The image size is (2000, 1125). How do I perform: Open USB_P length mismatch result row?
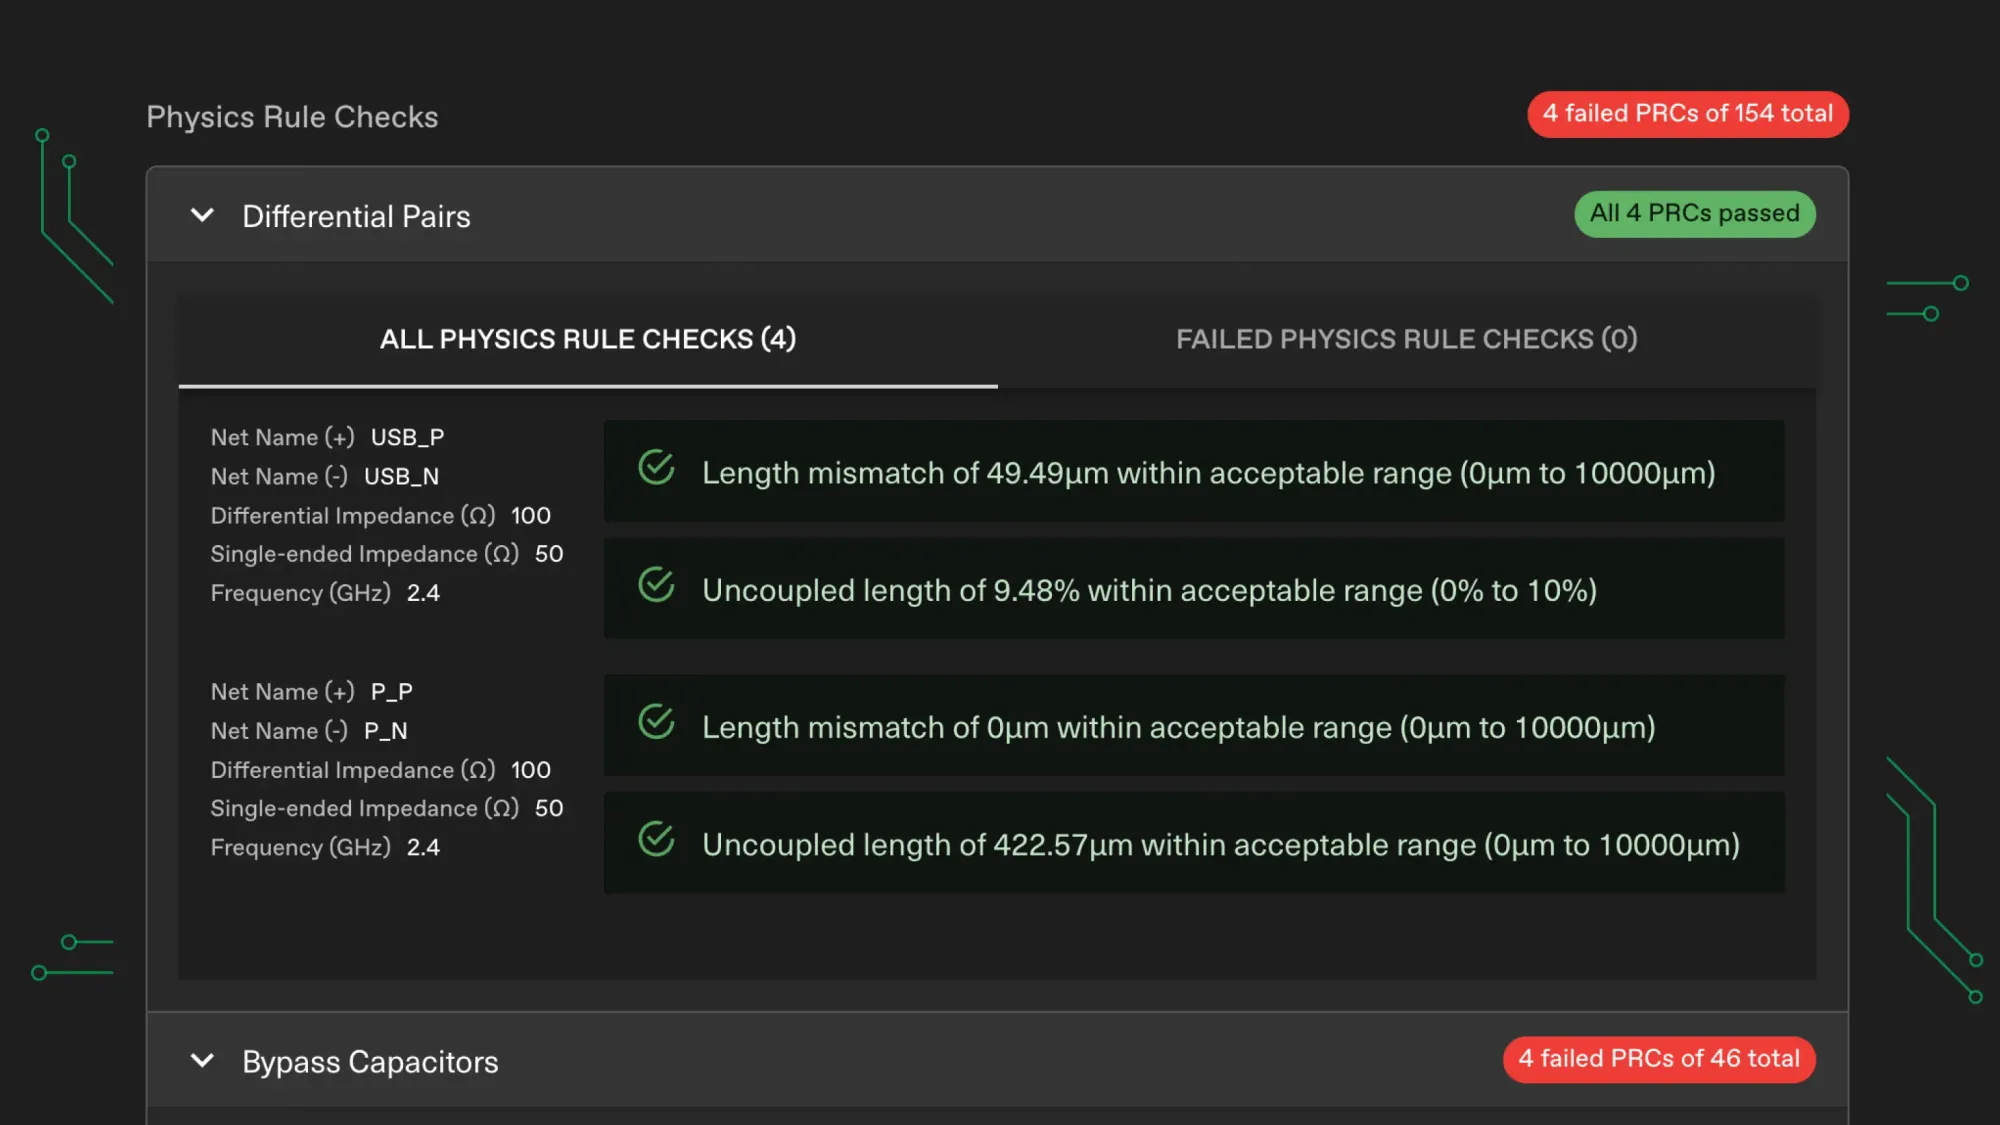point(1194,471)
